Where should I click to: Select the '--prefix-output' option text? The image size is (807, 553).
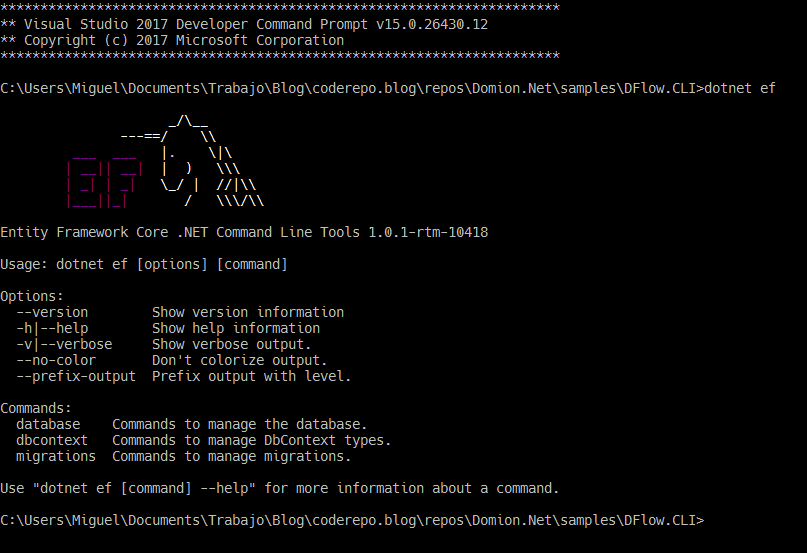point(76,376)
